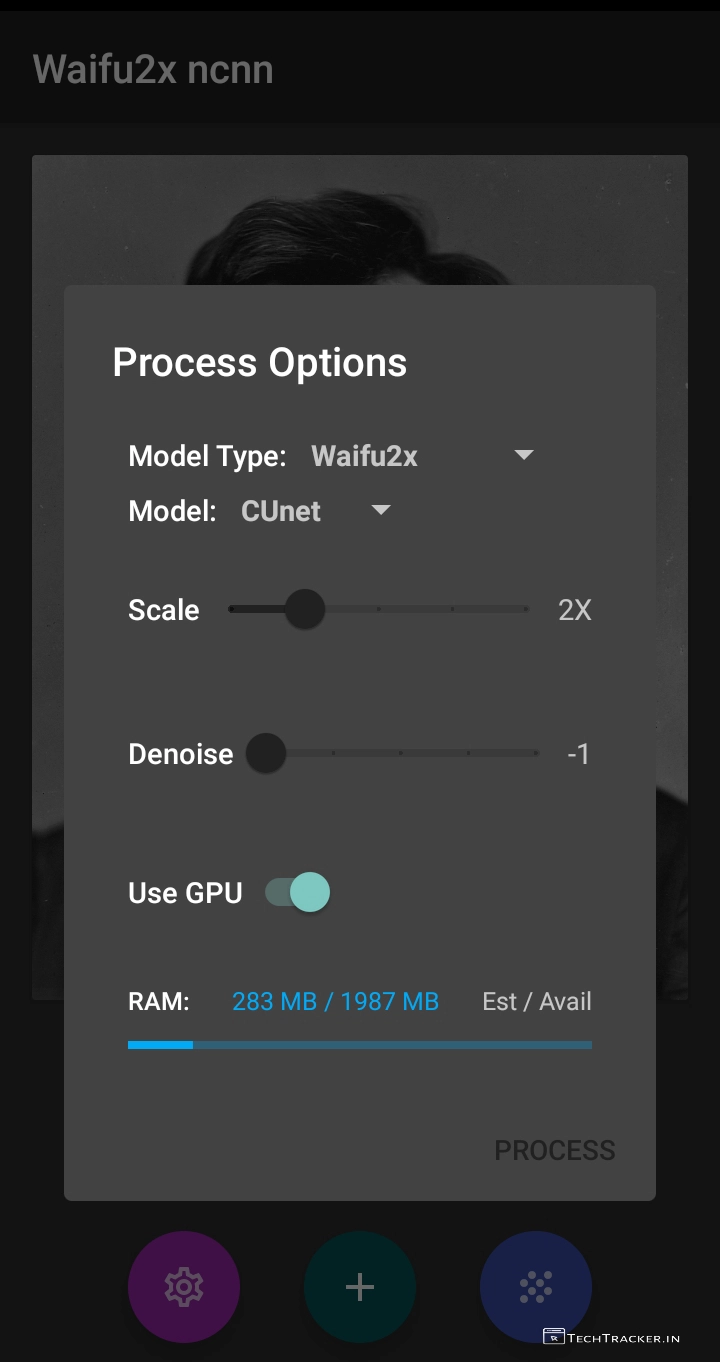
Task: Click the Denoise slider track's far end
Action: [535, 753]
